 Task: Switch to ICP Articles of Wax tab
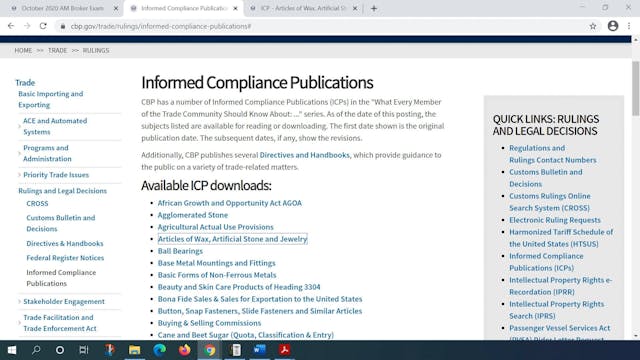[x=303, y=8]
